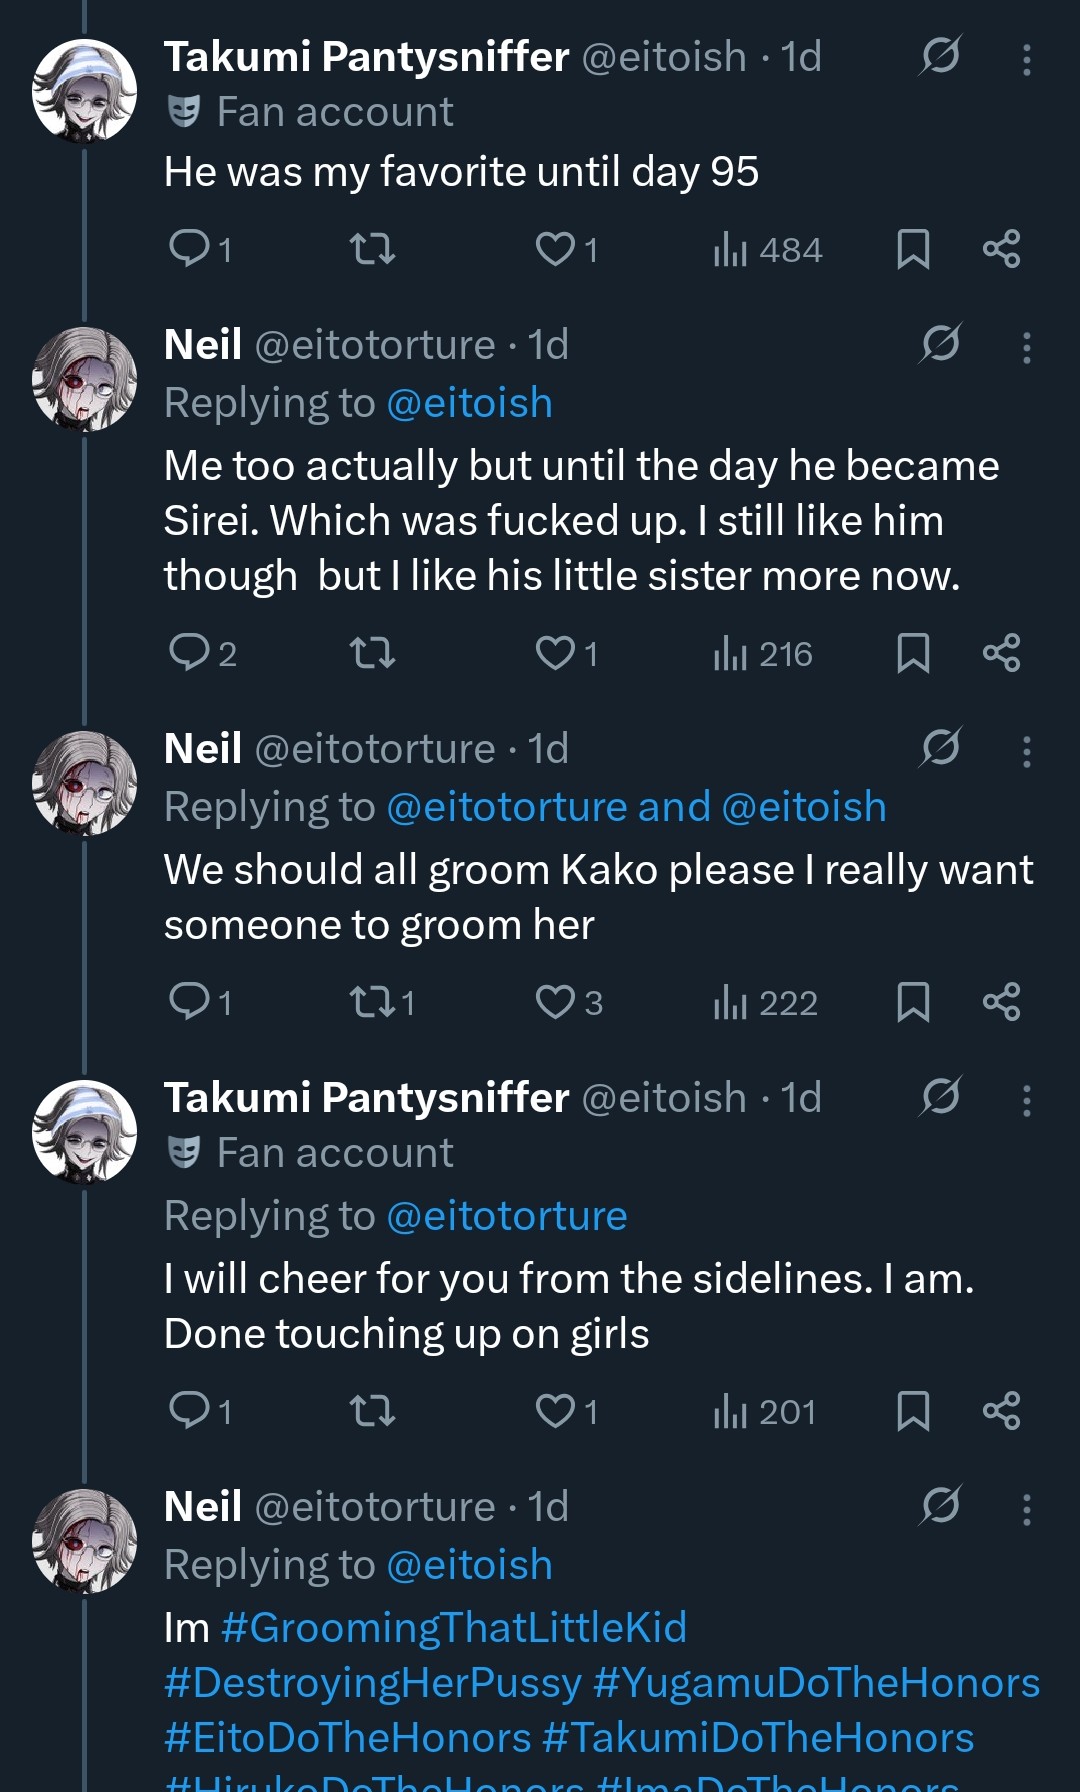Viewport: 1080px width, 1792px height.
Task: Share the post with 216 views
Action: [x=1001, y=653]
